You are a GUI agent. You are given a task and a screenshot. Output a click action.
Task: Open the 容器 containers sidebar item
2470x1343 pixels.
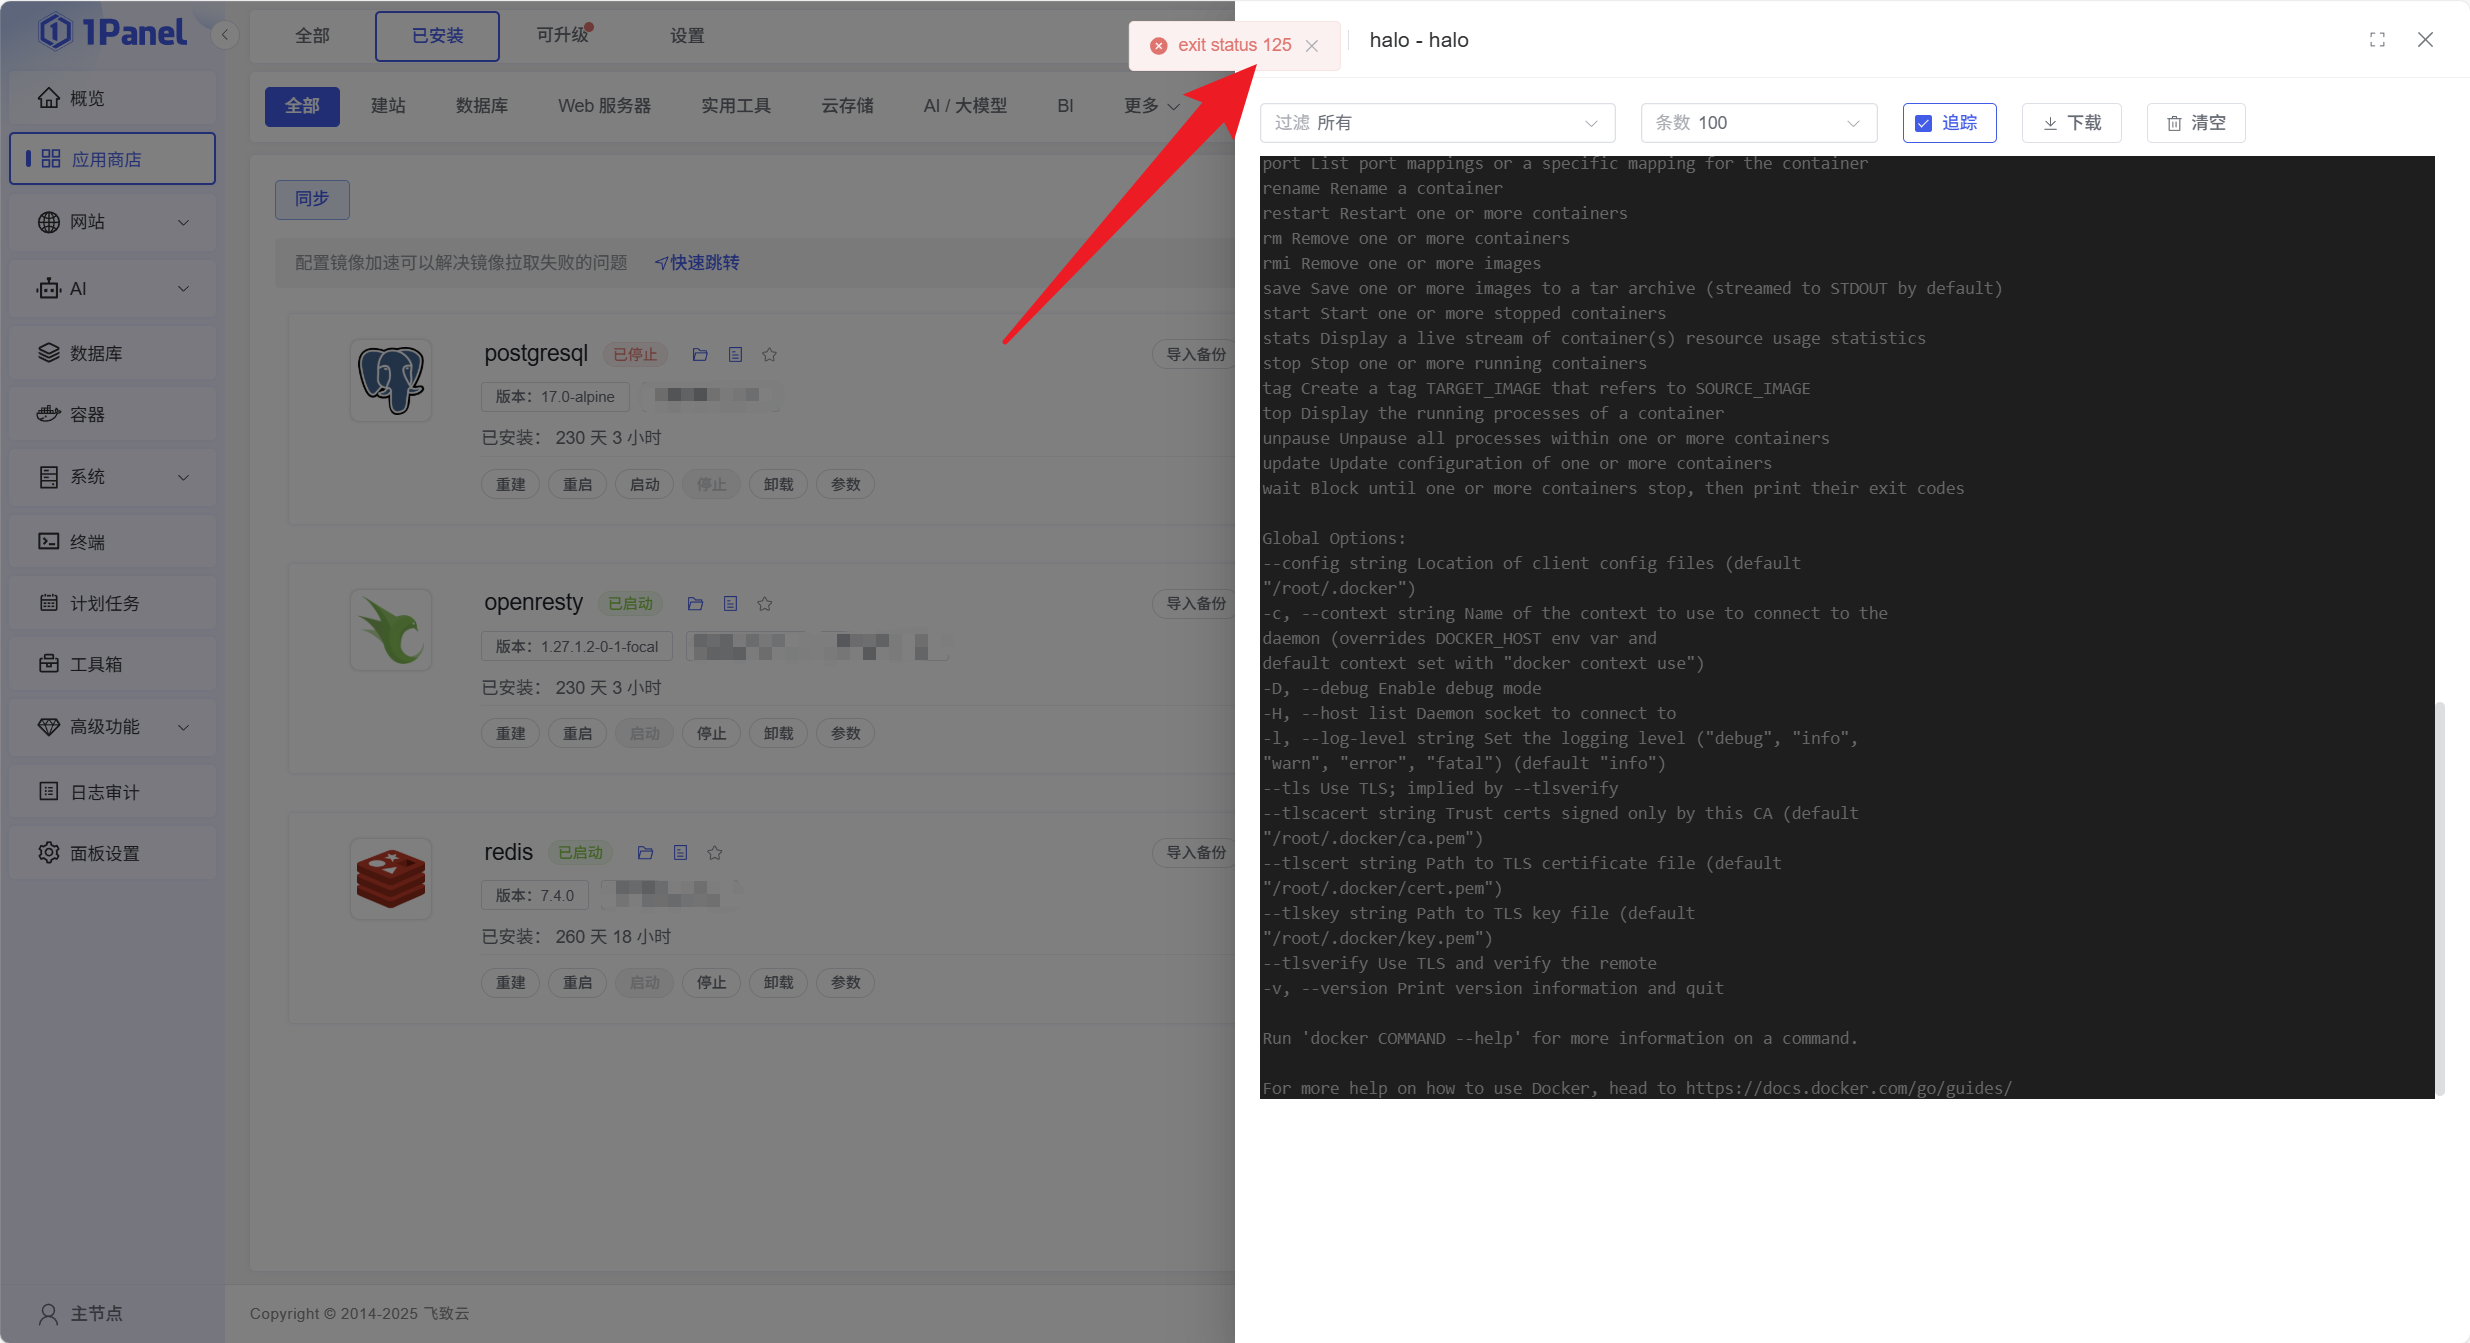pos(112,414)
